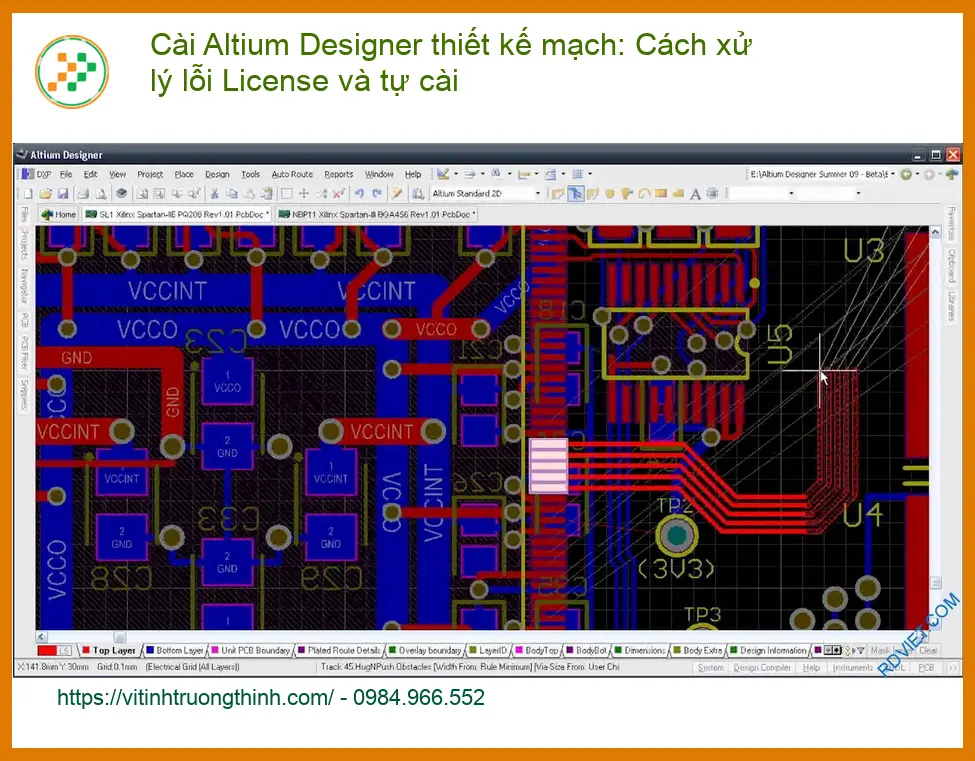The width and height of the screenshot is (975, 761).
Task: Open the Design menu
Action: click(x=217, y=175)
